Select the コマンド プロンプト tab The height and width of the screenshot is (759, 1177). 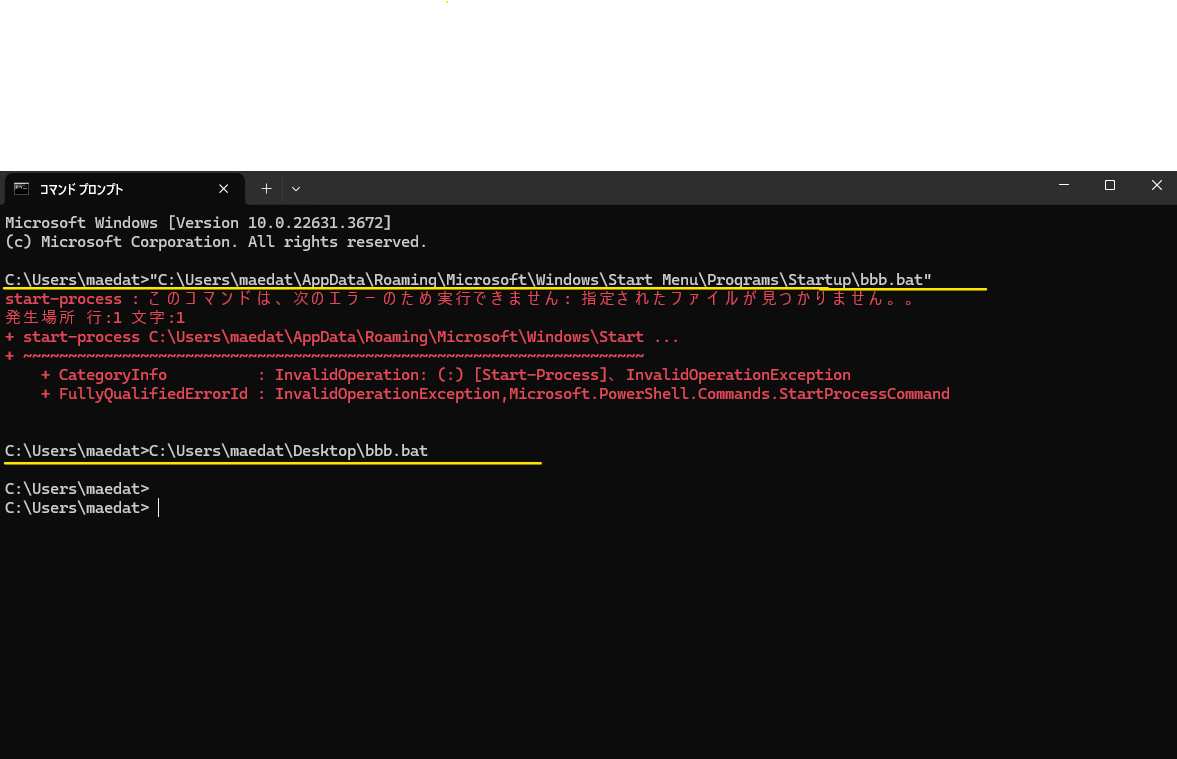tap(110, 189)
